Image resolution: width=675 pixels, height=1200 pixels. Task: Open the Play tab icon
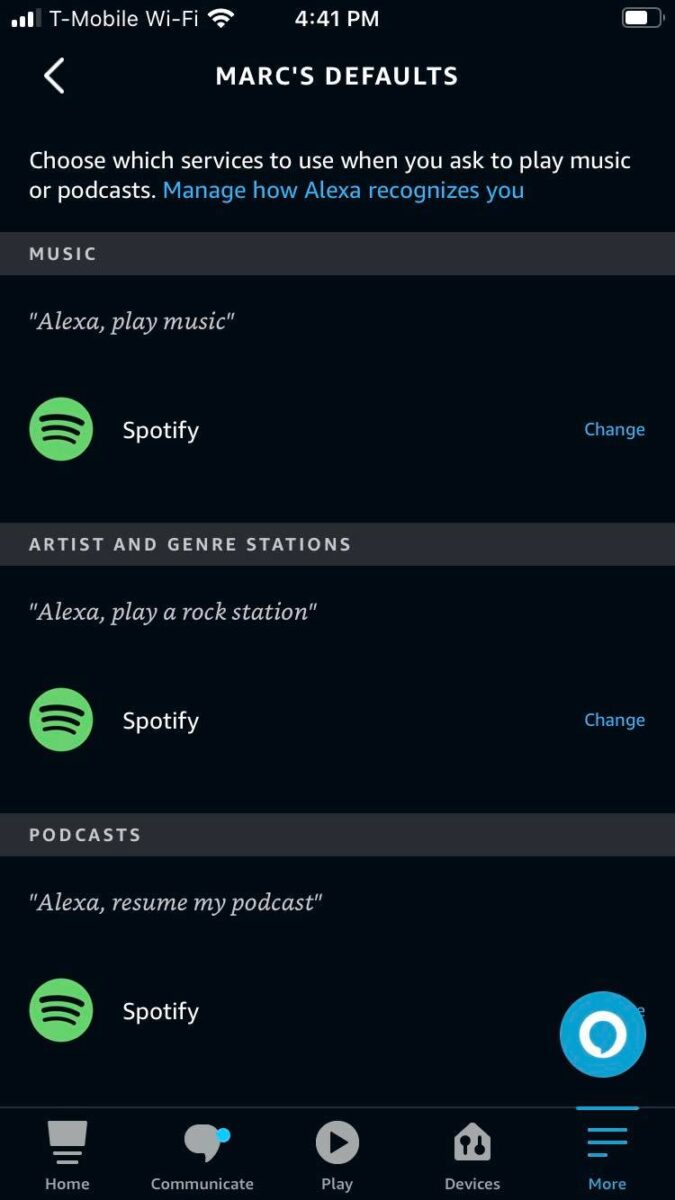click(337, 1142)
